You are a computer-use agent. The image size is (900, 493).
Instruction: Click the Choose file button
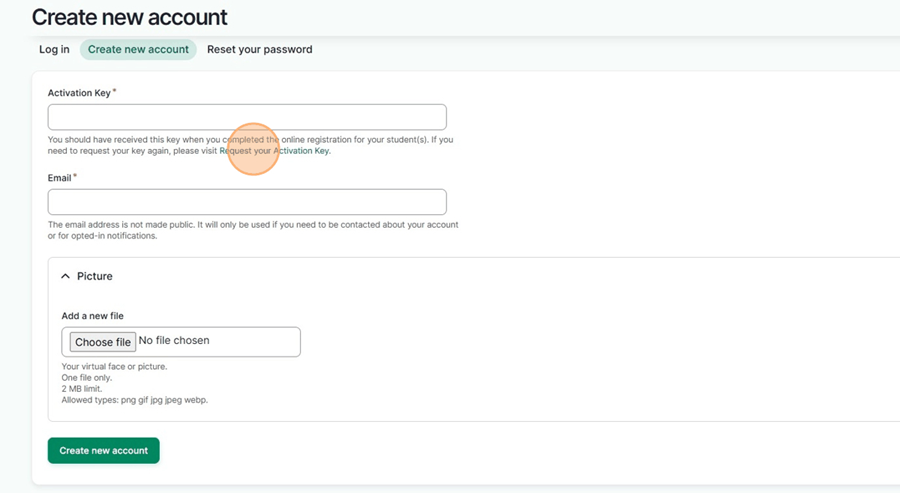103,342
